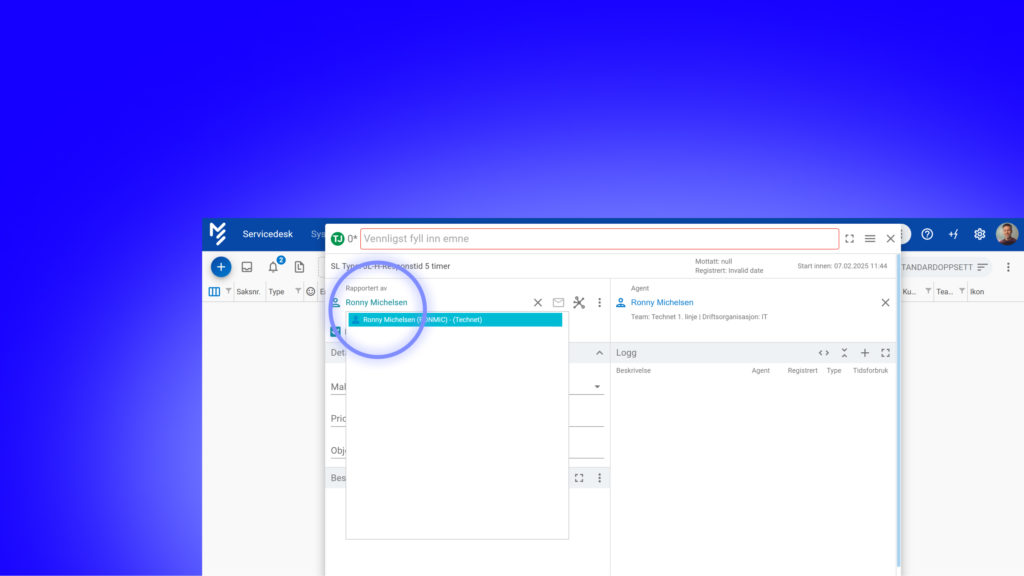
Task: Open notifications bell with badge
Action: pos(274,266)
